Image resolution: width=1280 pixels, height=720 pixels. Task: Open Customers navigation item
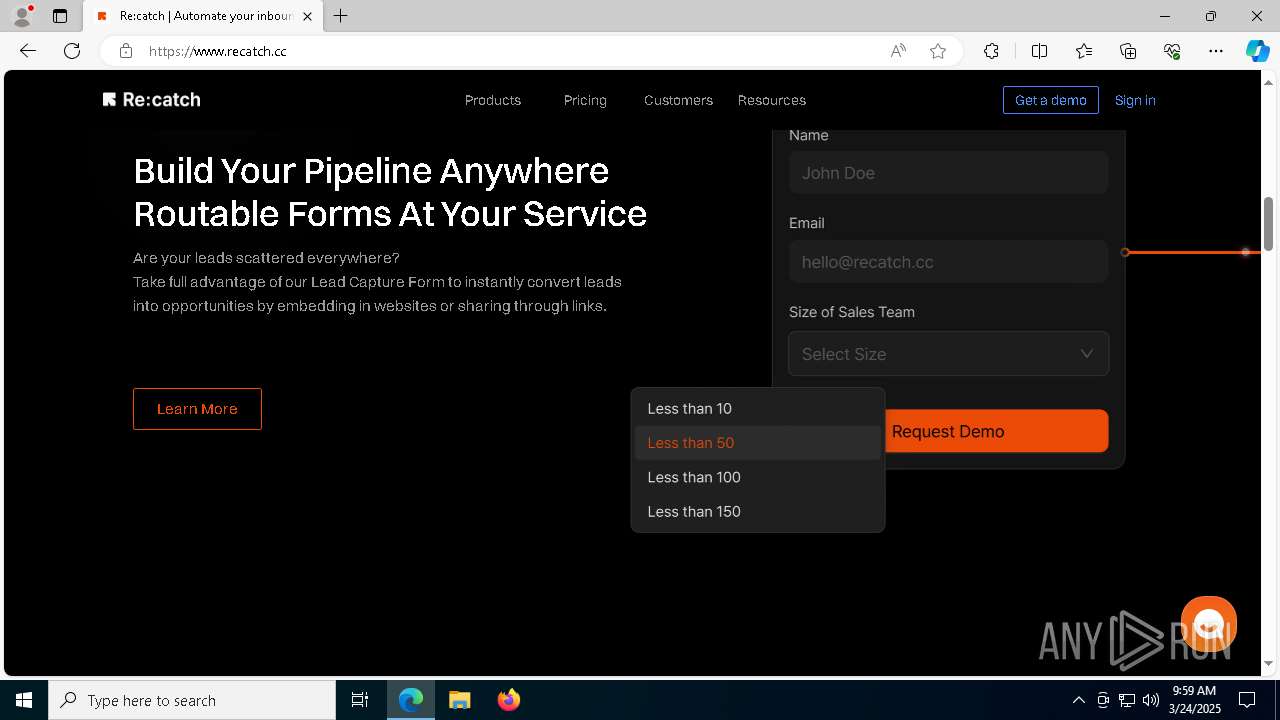678,100
